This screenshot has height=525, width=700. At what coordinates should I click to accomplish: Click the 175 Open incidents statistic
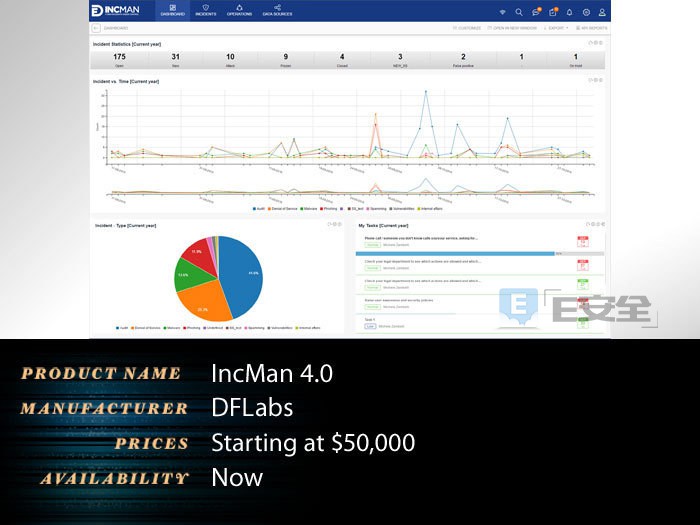tap(119, 60)
